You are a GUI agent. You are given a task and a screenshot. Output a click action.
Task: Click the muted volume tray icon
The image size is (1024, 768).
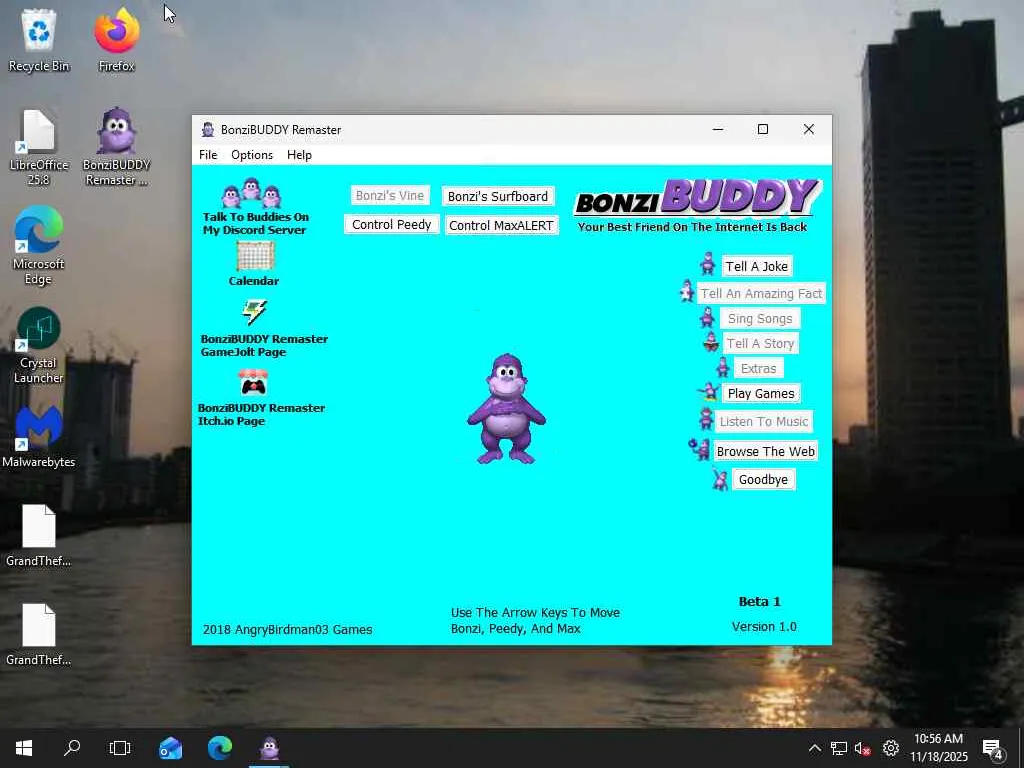point(862,748)
